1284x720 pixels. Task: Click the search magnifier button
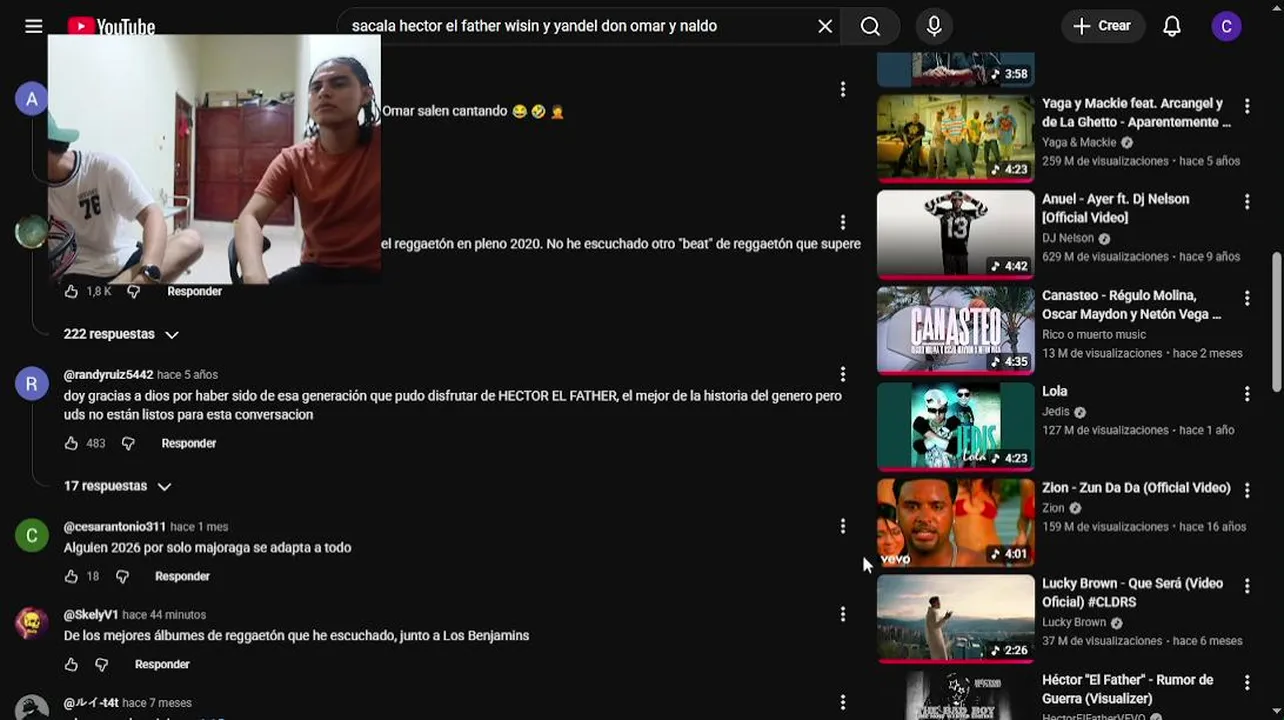(870, 26)
